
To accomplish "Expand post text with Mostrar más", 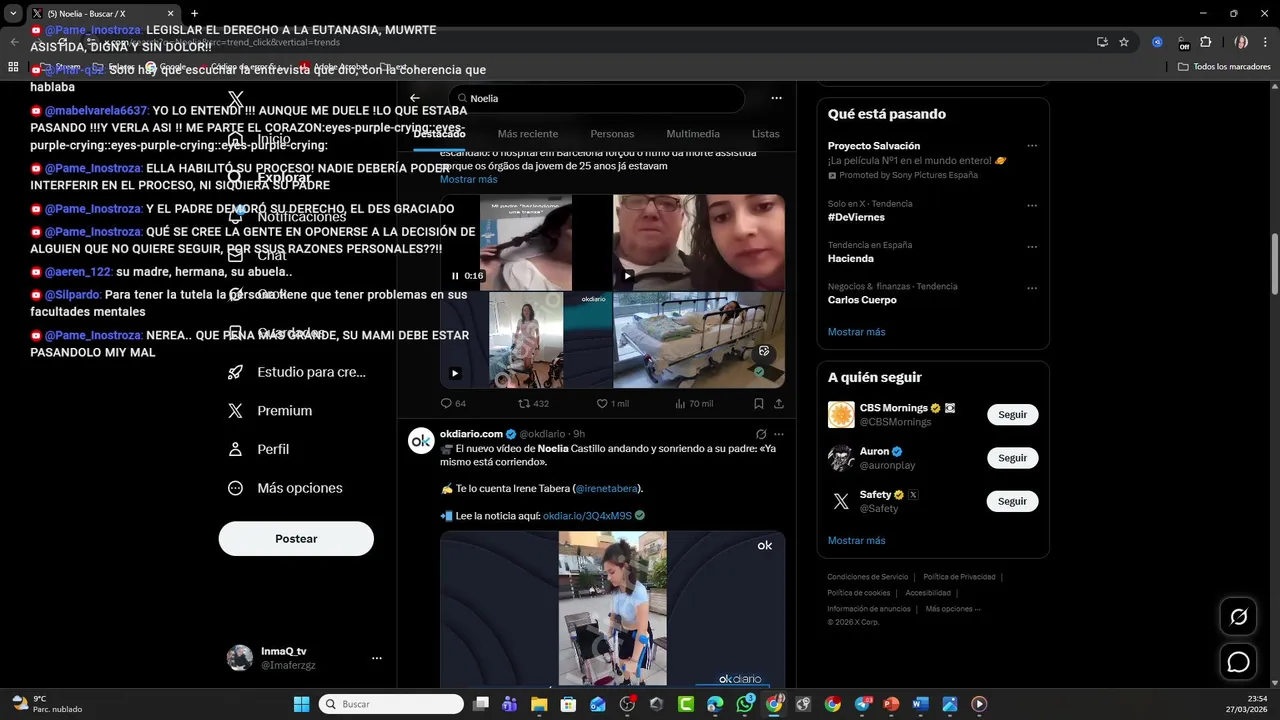I will [x=468, y=179].
